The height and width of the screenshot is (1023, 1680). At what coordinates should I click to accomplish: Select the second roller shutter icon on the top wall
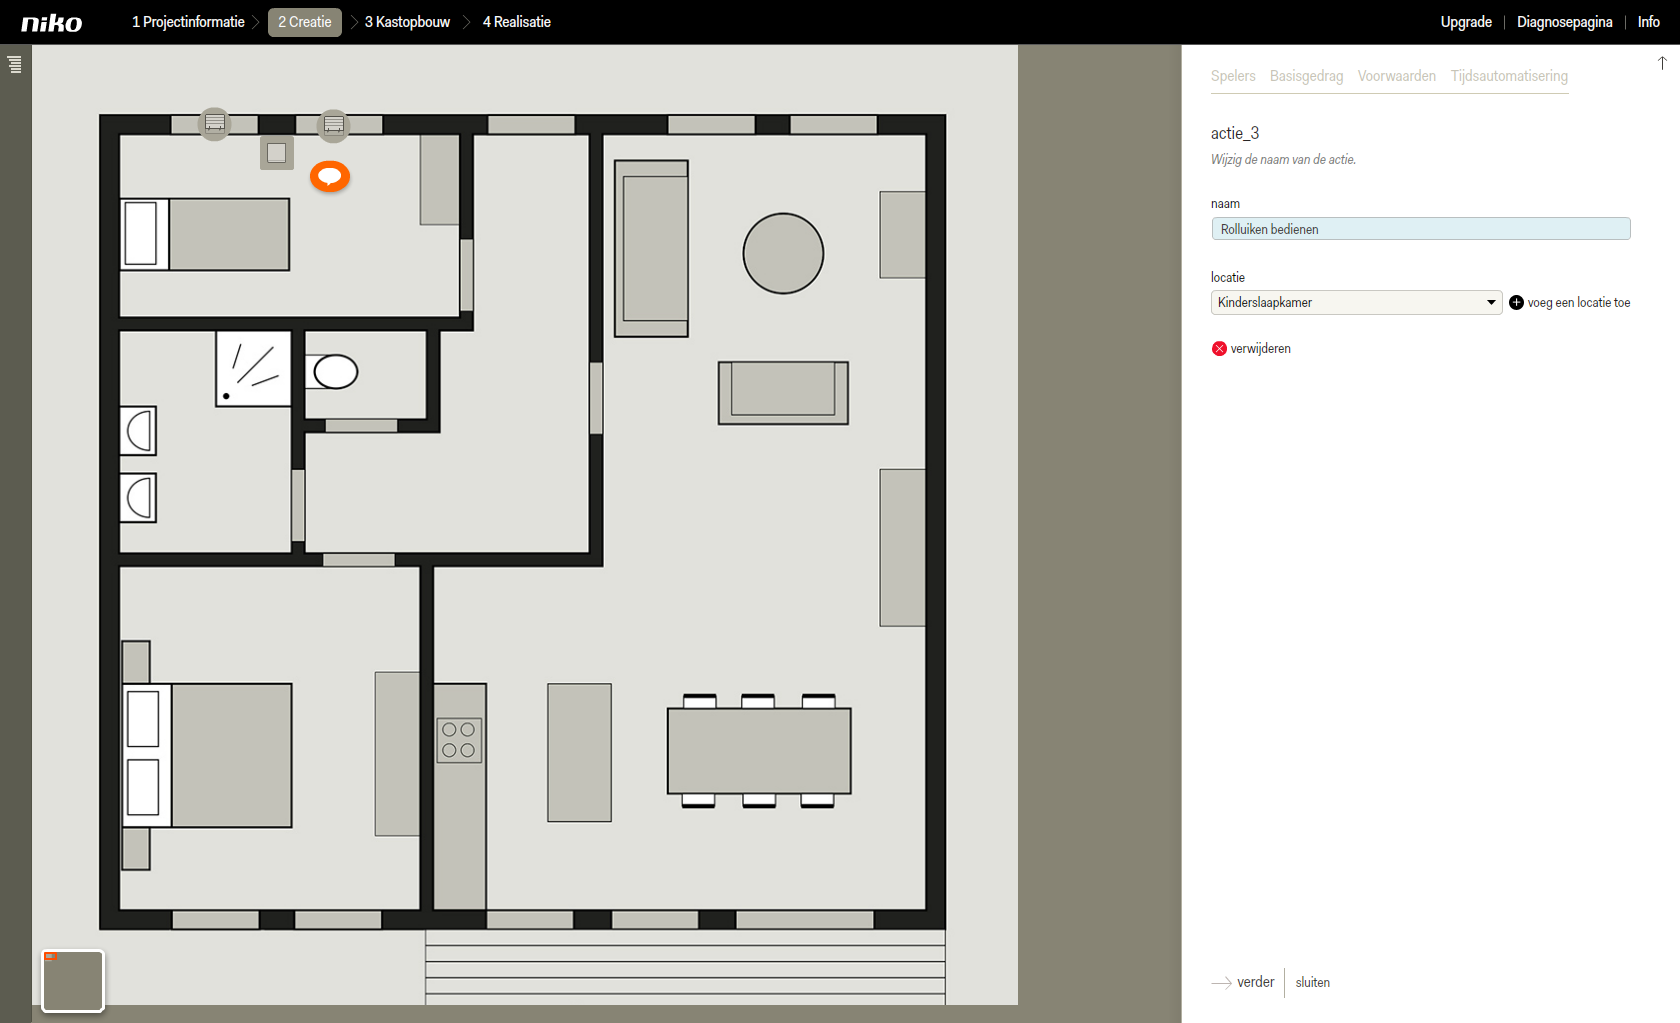point(333,125)
